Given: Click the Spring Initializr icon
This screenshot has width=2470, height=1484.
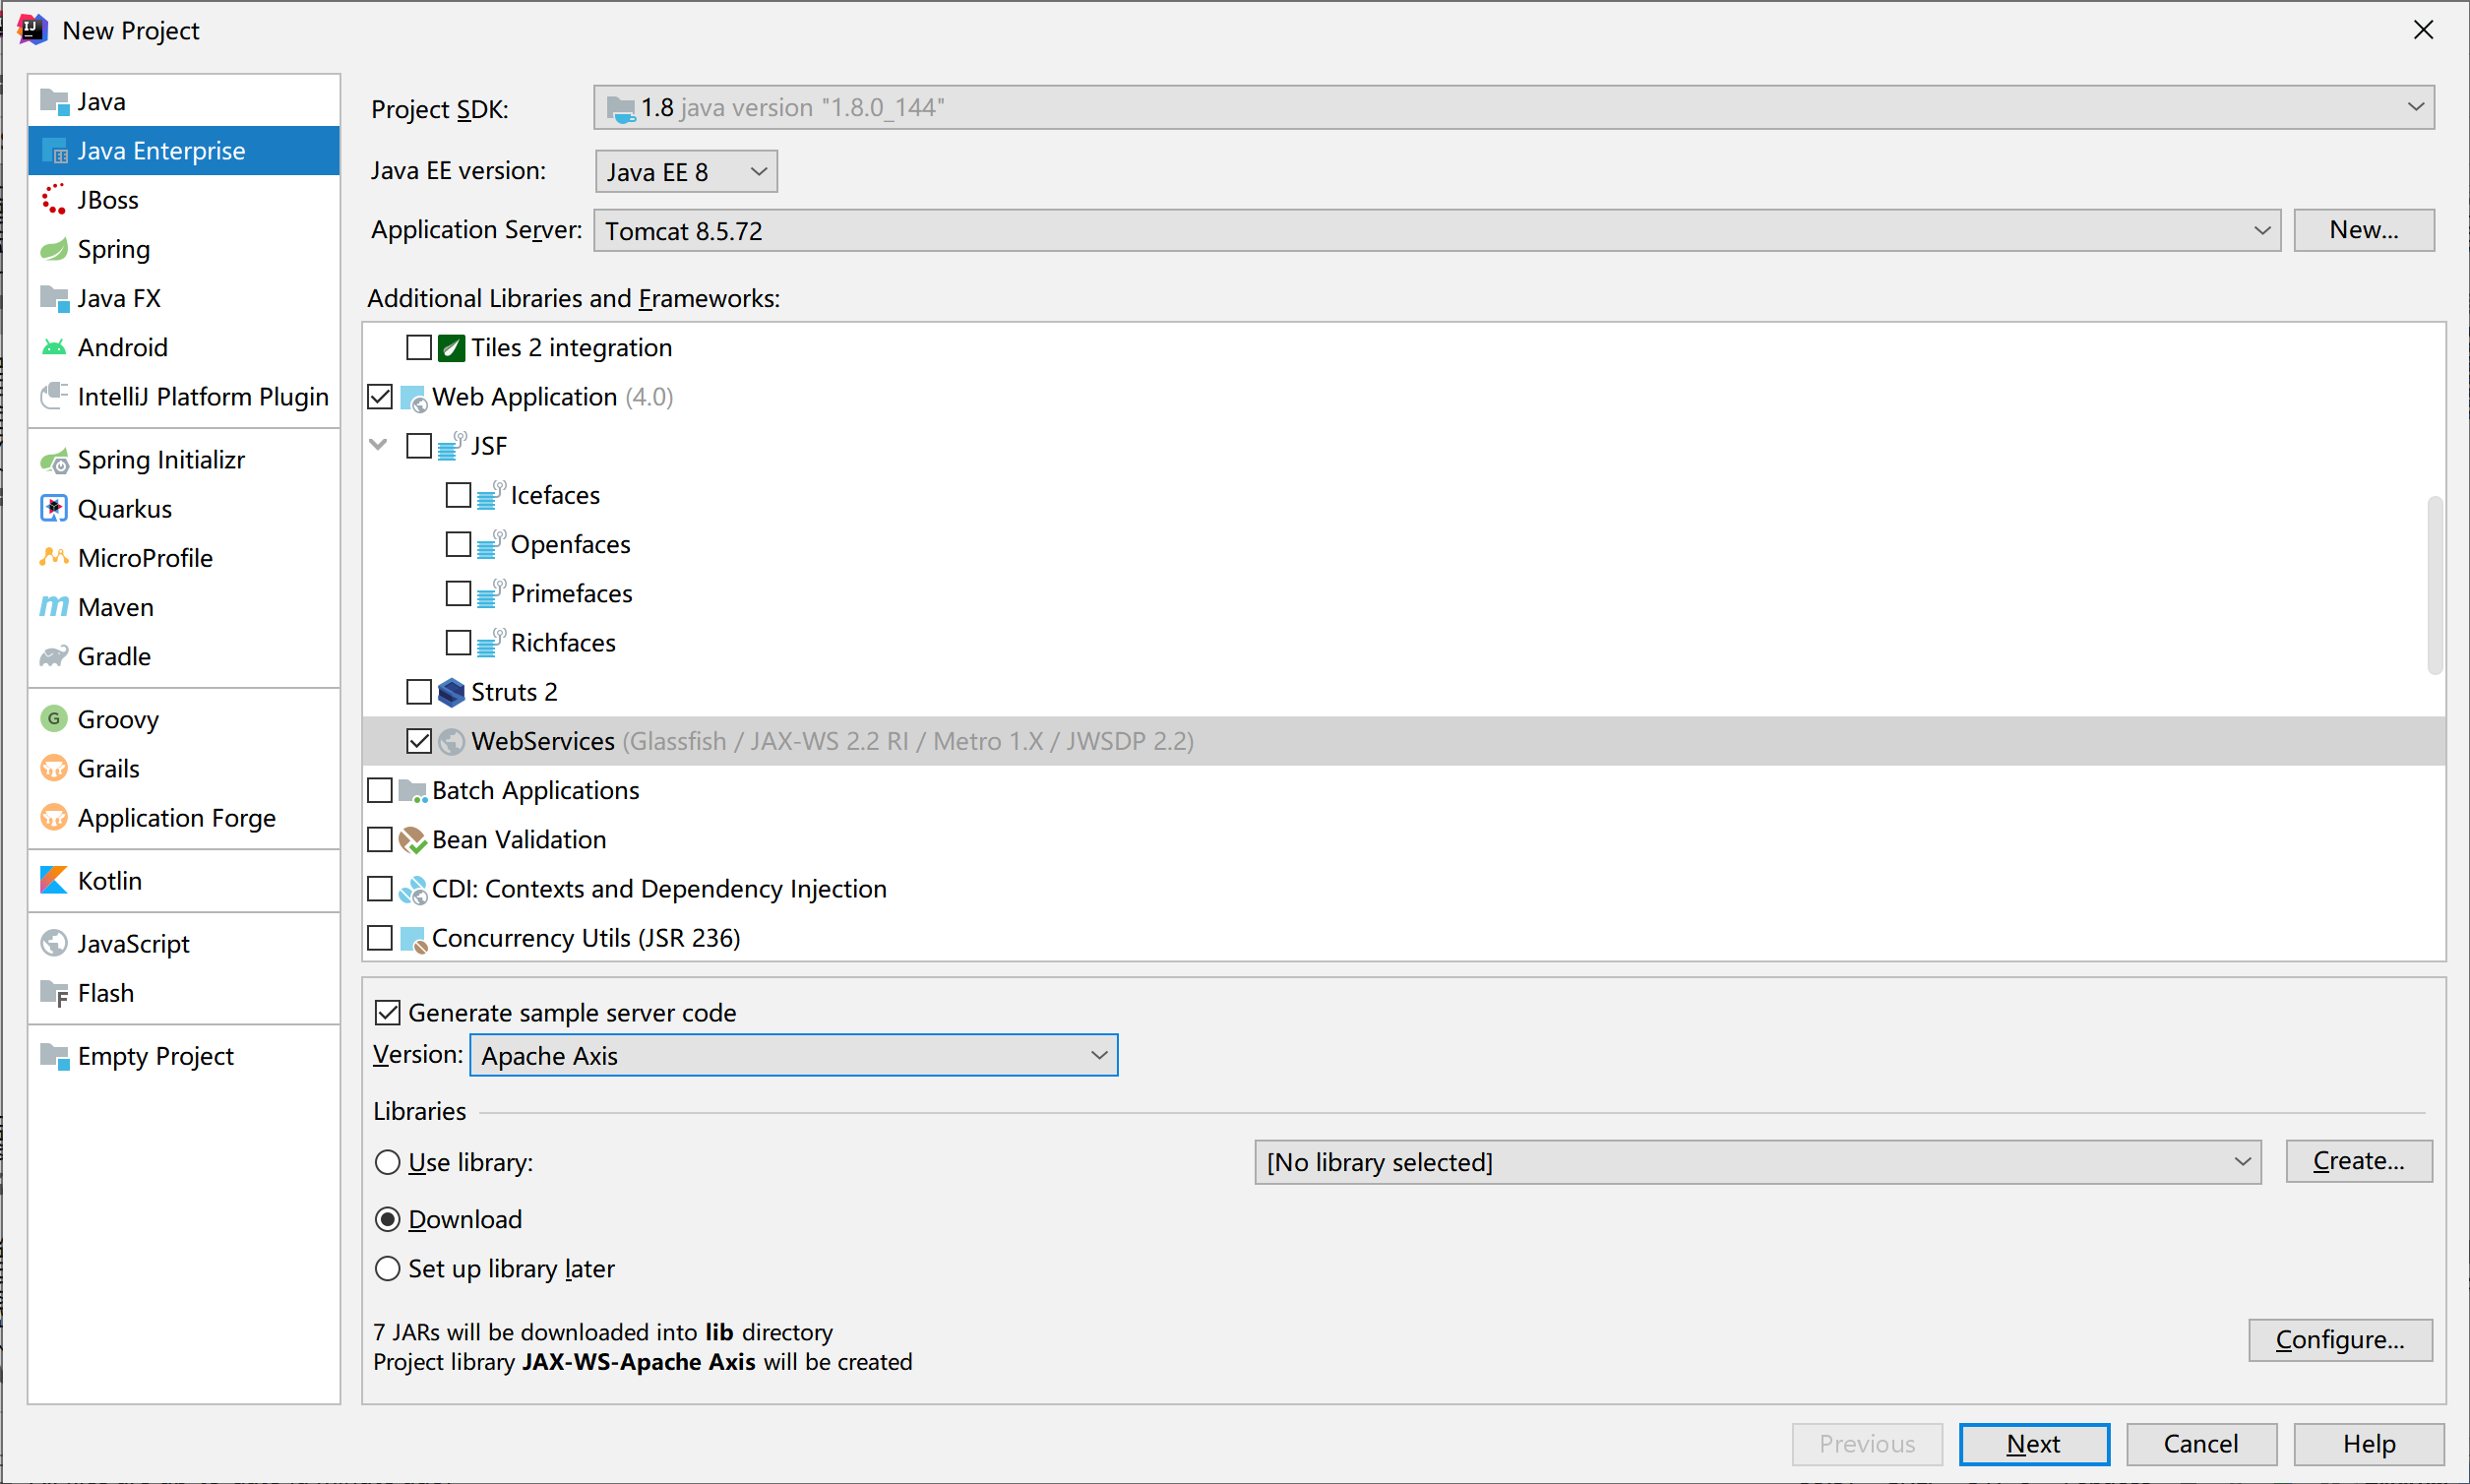Looking at the screenshot, I should [x=54, y=460].
